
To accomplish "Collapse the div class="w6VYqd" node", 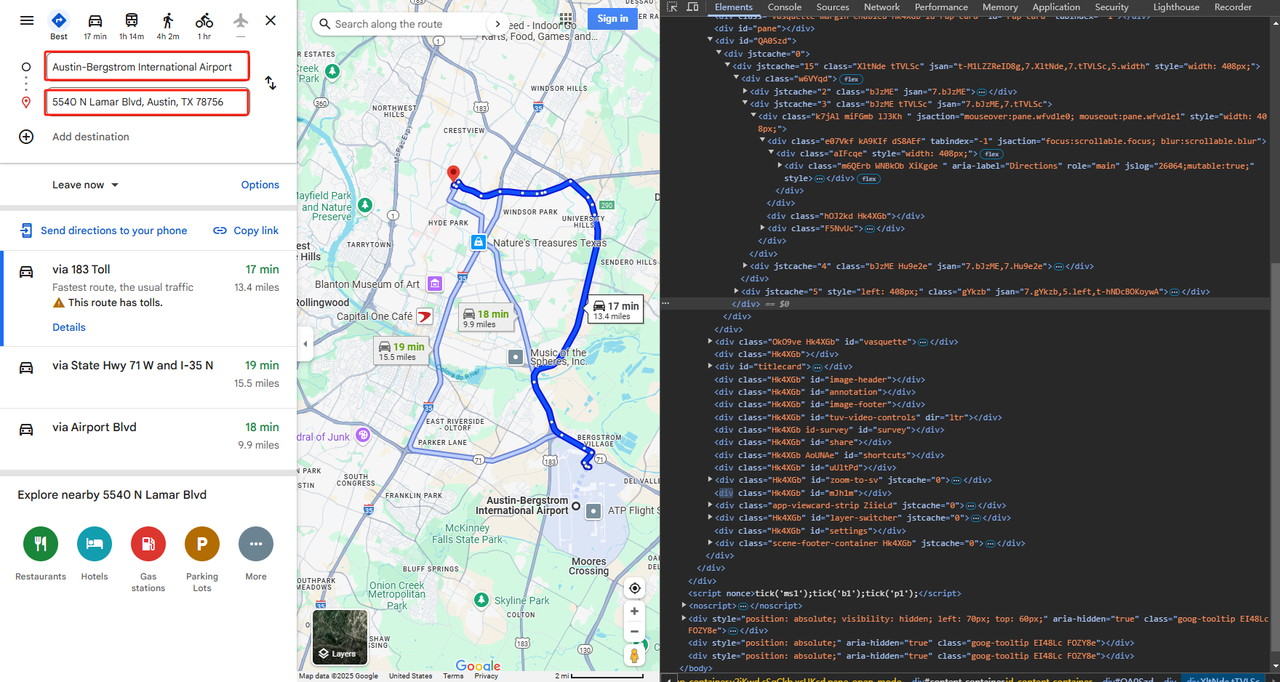I will (x=735, y=78).
